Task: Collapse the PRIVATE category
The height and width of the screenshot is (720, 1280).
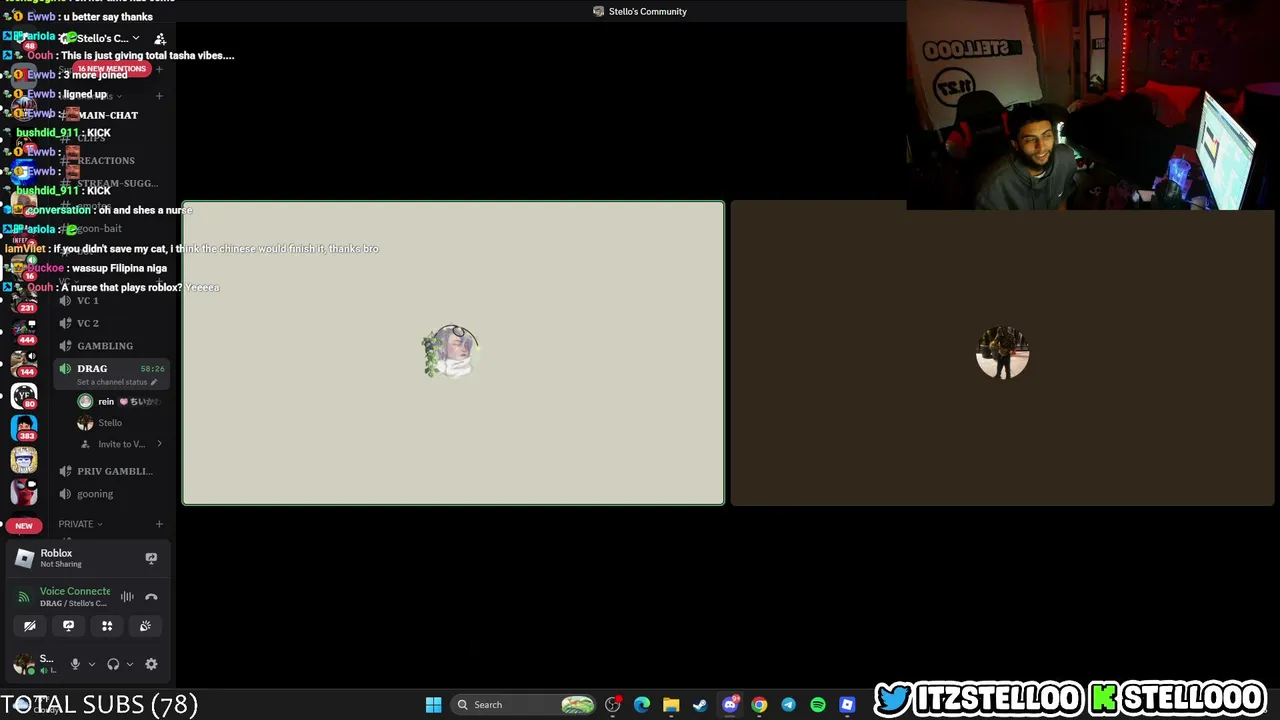Action: 80,524
